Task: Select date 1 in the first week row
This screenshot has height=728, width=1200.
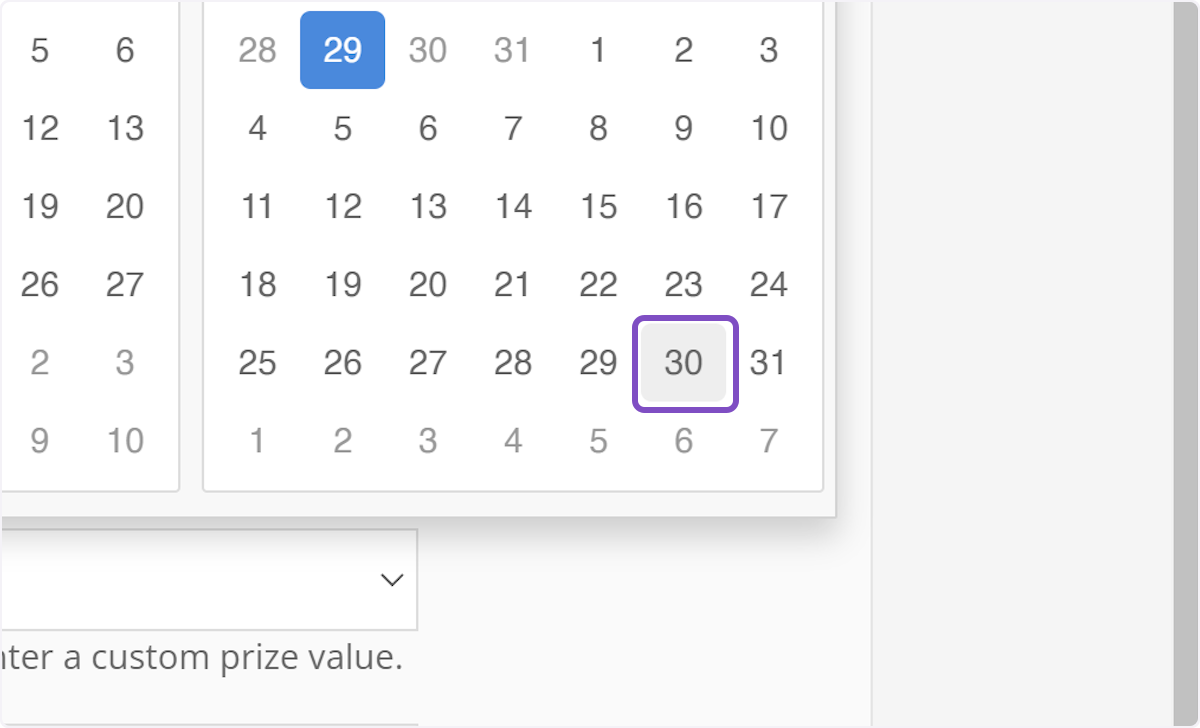Action: click(x=598, y=50)
